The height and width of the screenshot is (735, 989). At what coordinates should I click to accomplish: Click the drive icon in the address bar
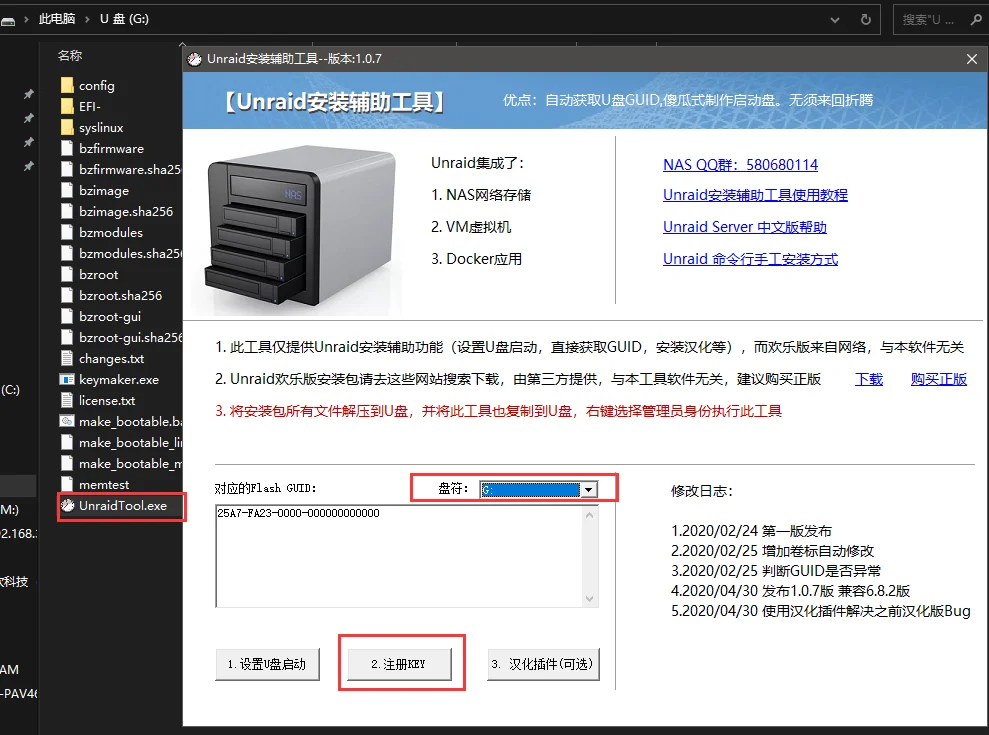point(8,21)
